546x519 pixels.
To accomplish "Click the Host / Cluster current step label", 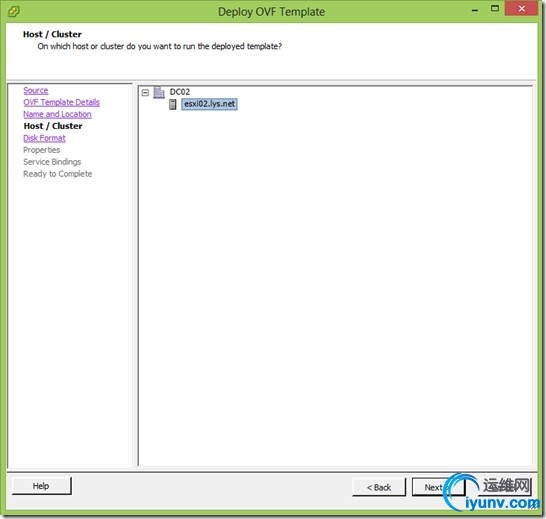I will (53, 126).
